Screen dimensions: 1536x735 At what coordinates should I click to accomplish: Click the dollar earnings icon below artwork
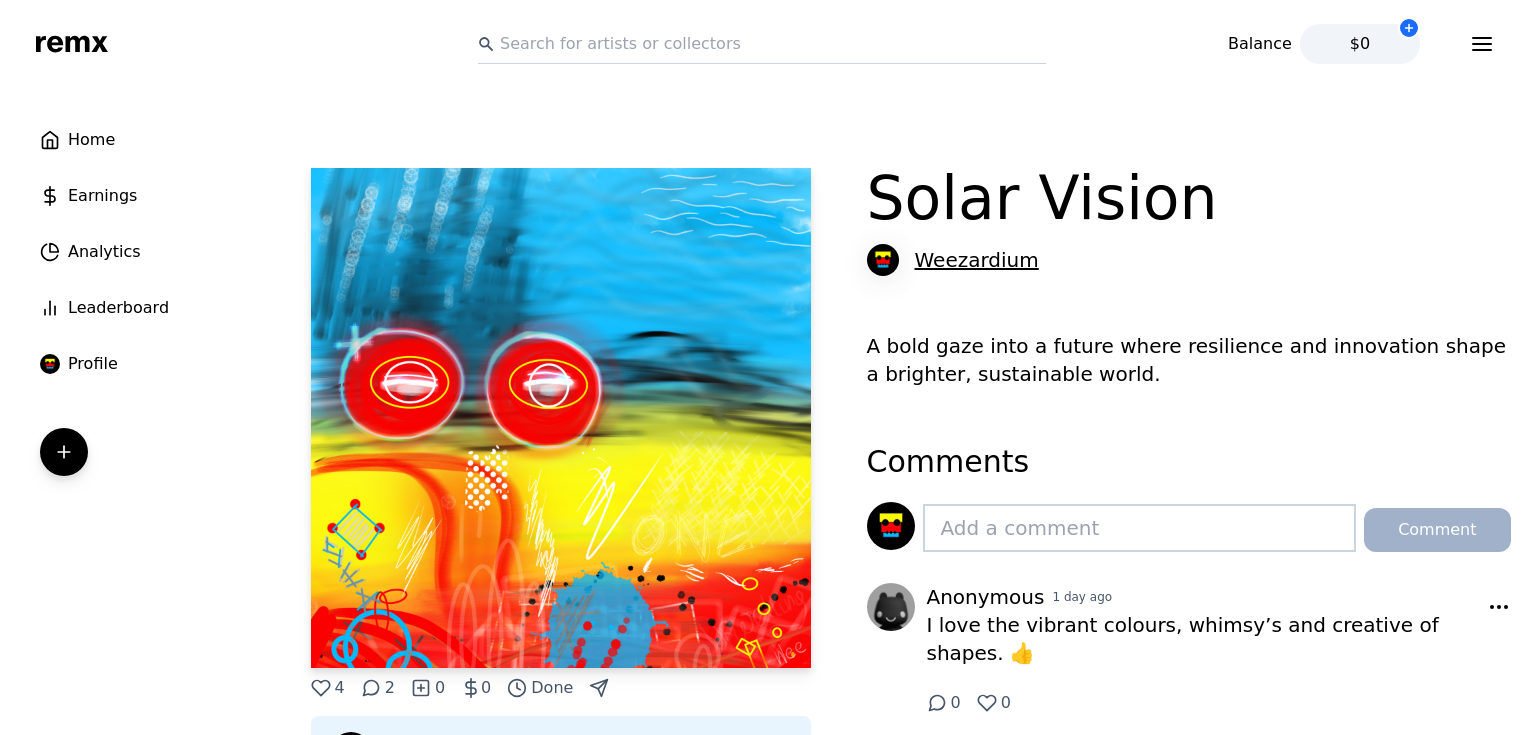pos(471,688)
